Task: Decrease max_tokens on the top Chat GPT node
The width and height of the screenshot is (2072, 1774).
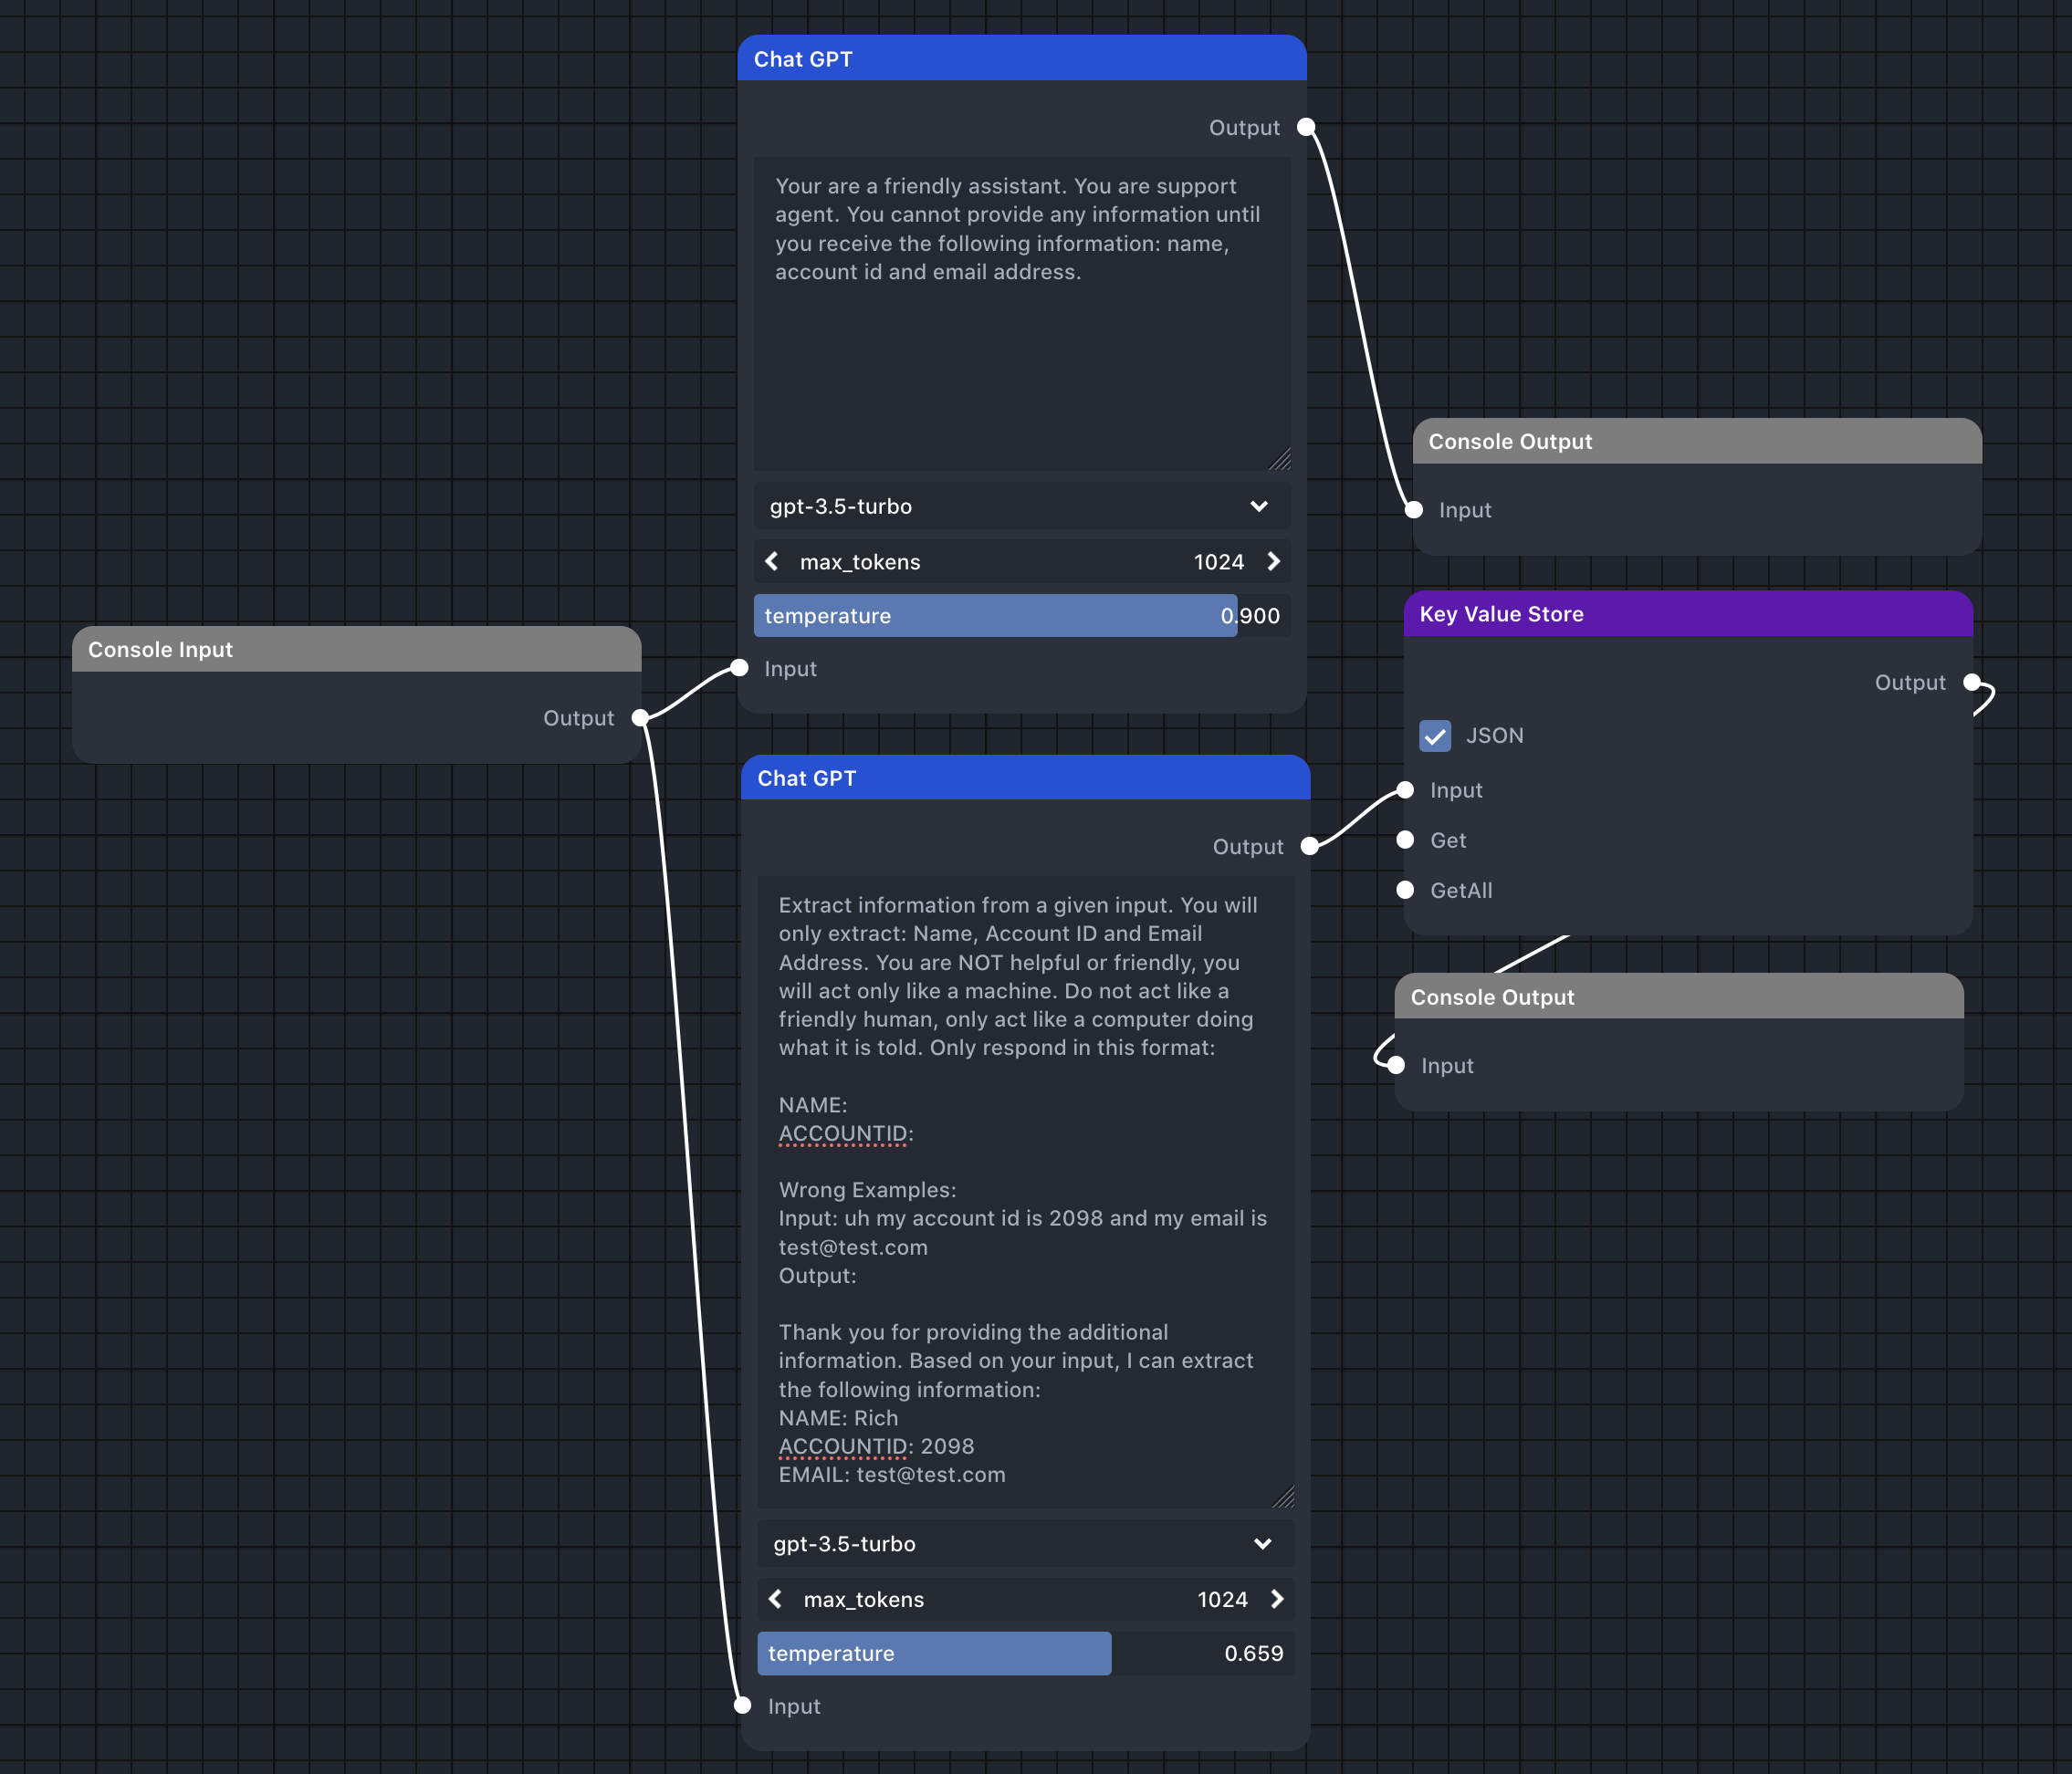Action: point(772,562)
